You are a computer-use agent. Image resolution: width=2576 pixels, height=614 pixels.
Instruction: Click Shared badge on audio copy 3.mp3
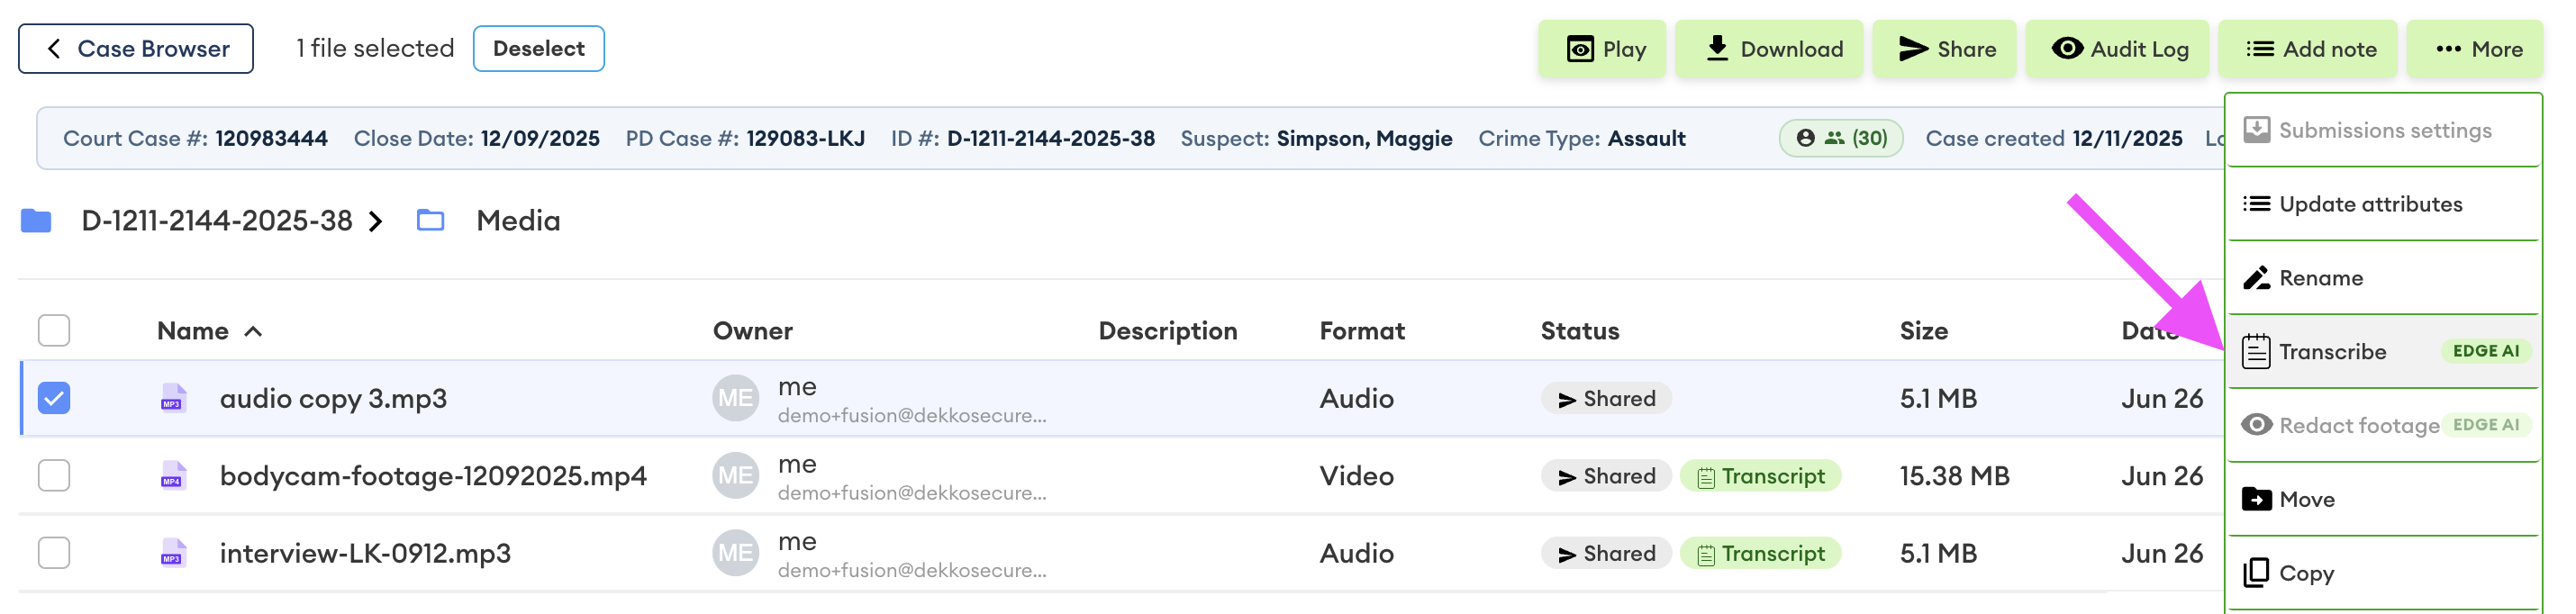point(1606,399)
